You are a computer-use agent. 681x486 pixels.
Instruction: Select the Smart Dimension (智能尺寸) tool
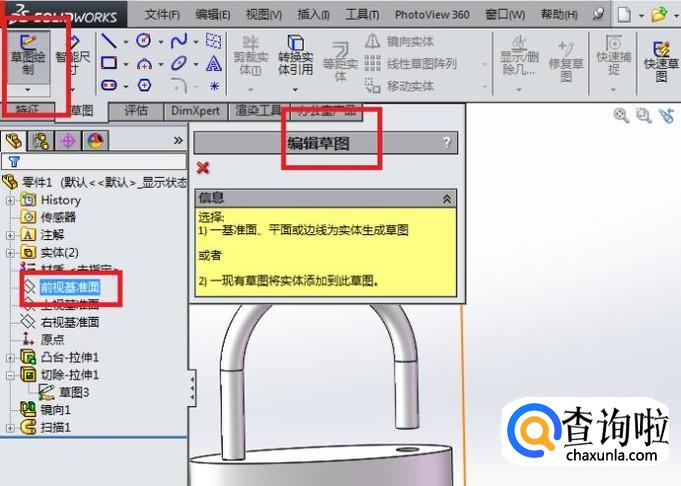coord(73,56)
